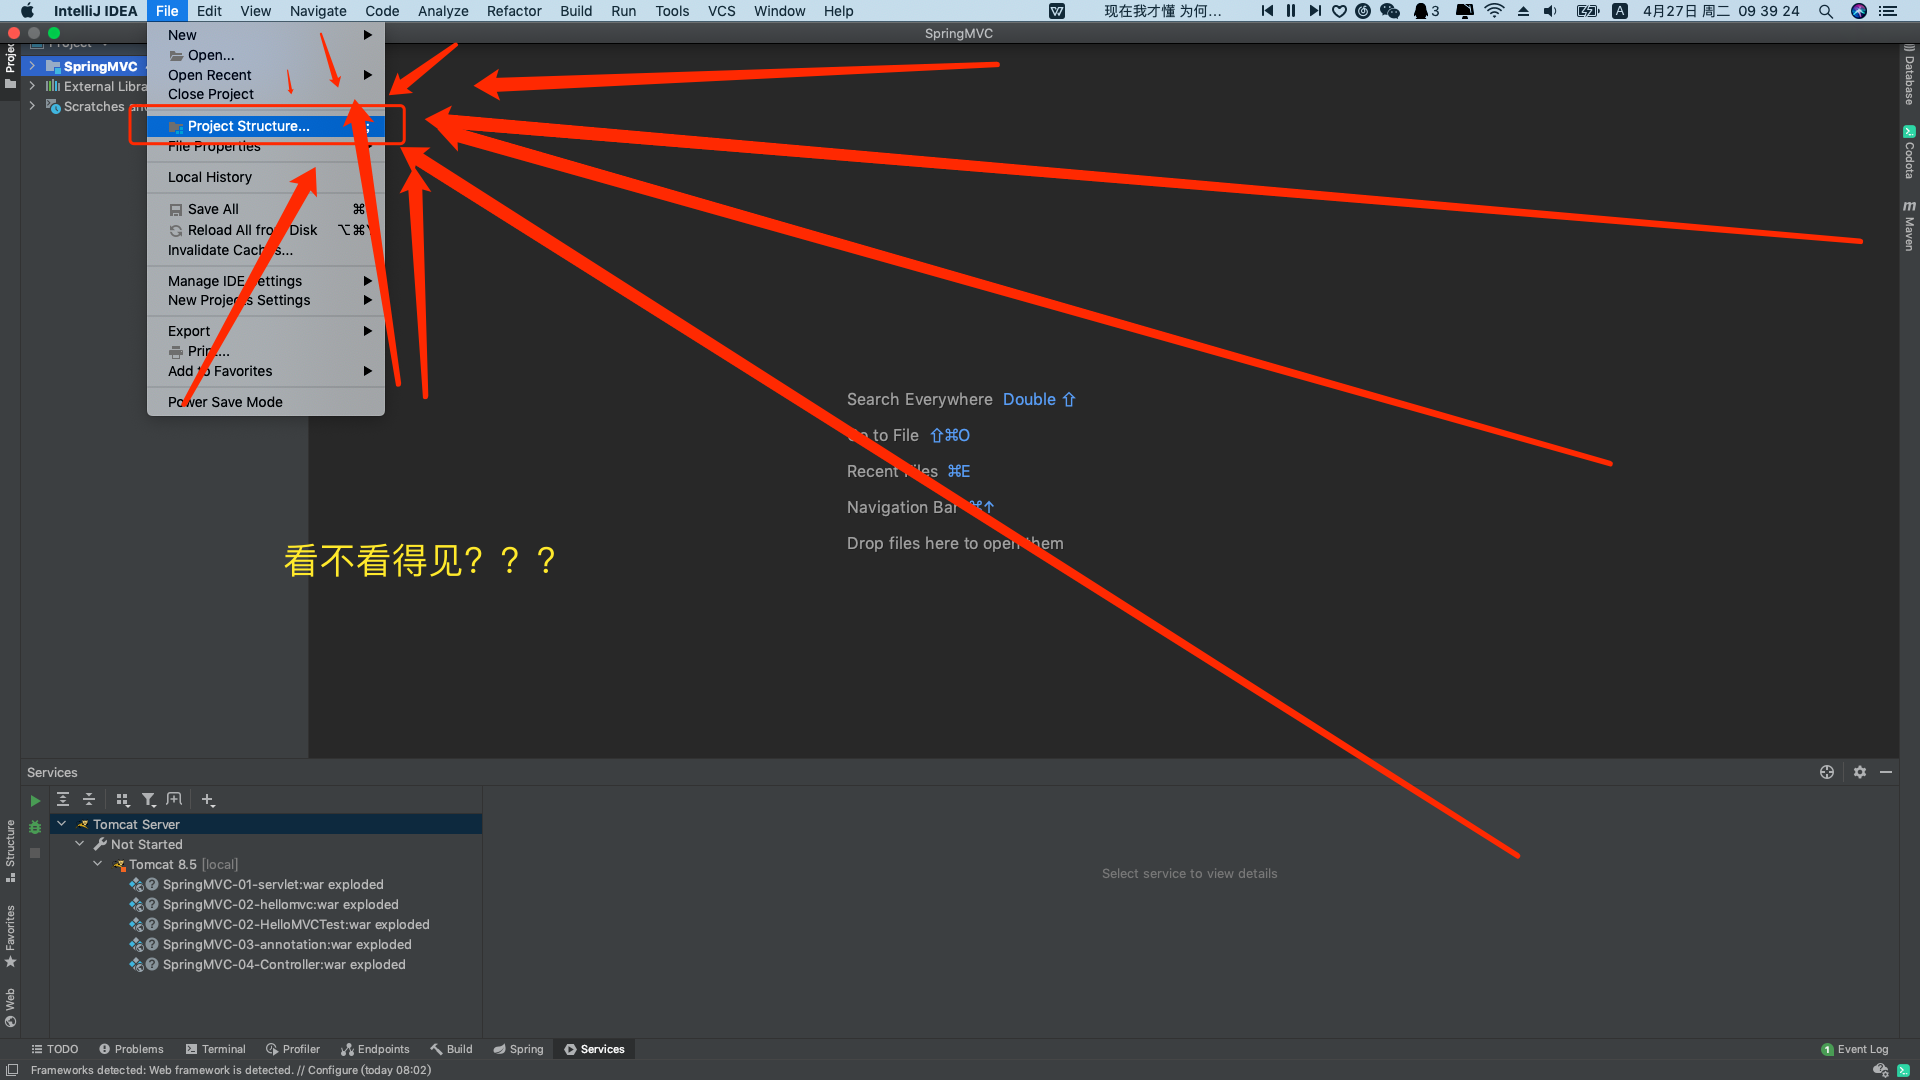Click Collapse All icon in Services toolbar
The image size is (1920, 1080).
click(89, 799)
